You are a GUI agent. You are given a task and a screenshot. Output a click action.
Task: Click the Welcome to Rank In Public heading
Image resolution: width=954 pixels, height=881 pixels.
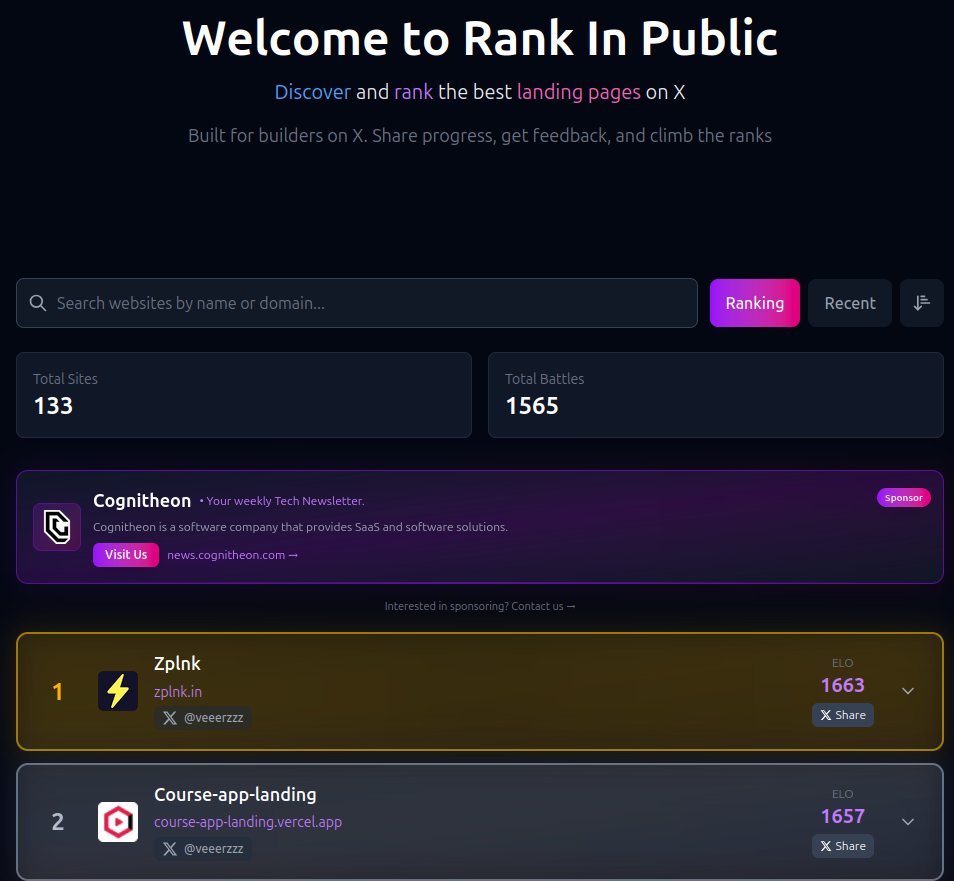pyautogui.click(x=479, y=38)
